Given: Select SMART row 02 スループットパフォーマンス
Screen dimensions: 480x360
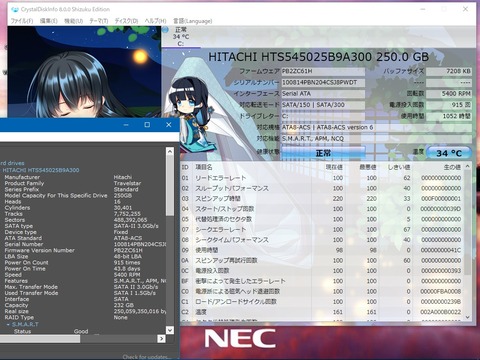Looking at the screenshot, I should pos(322,188).
